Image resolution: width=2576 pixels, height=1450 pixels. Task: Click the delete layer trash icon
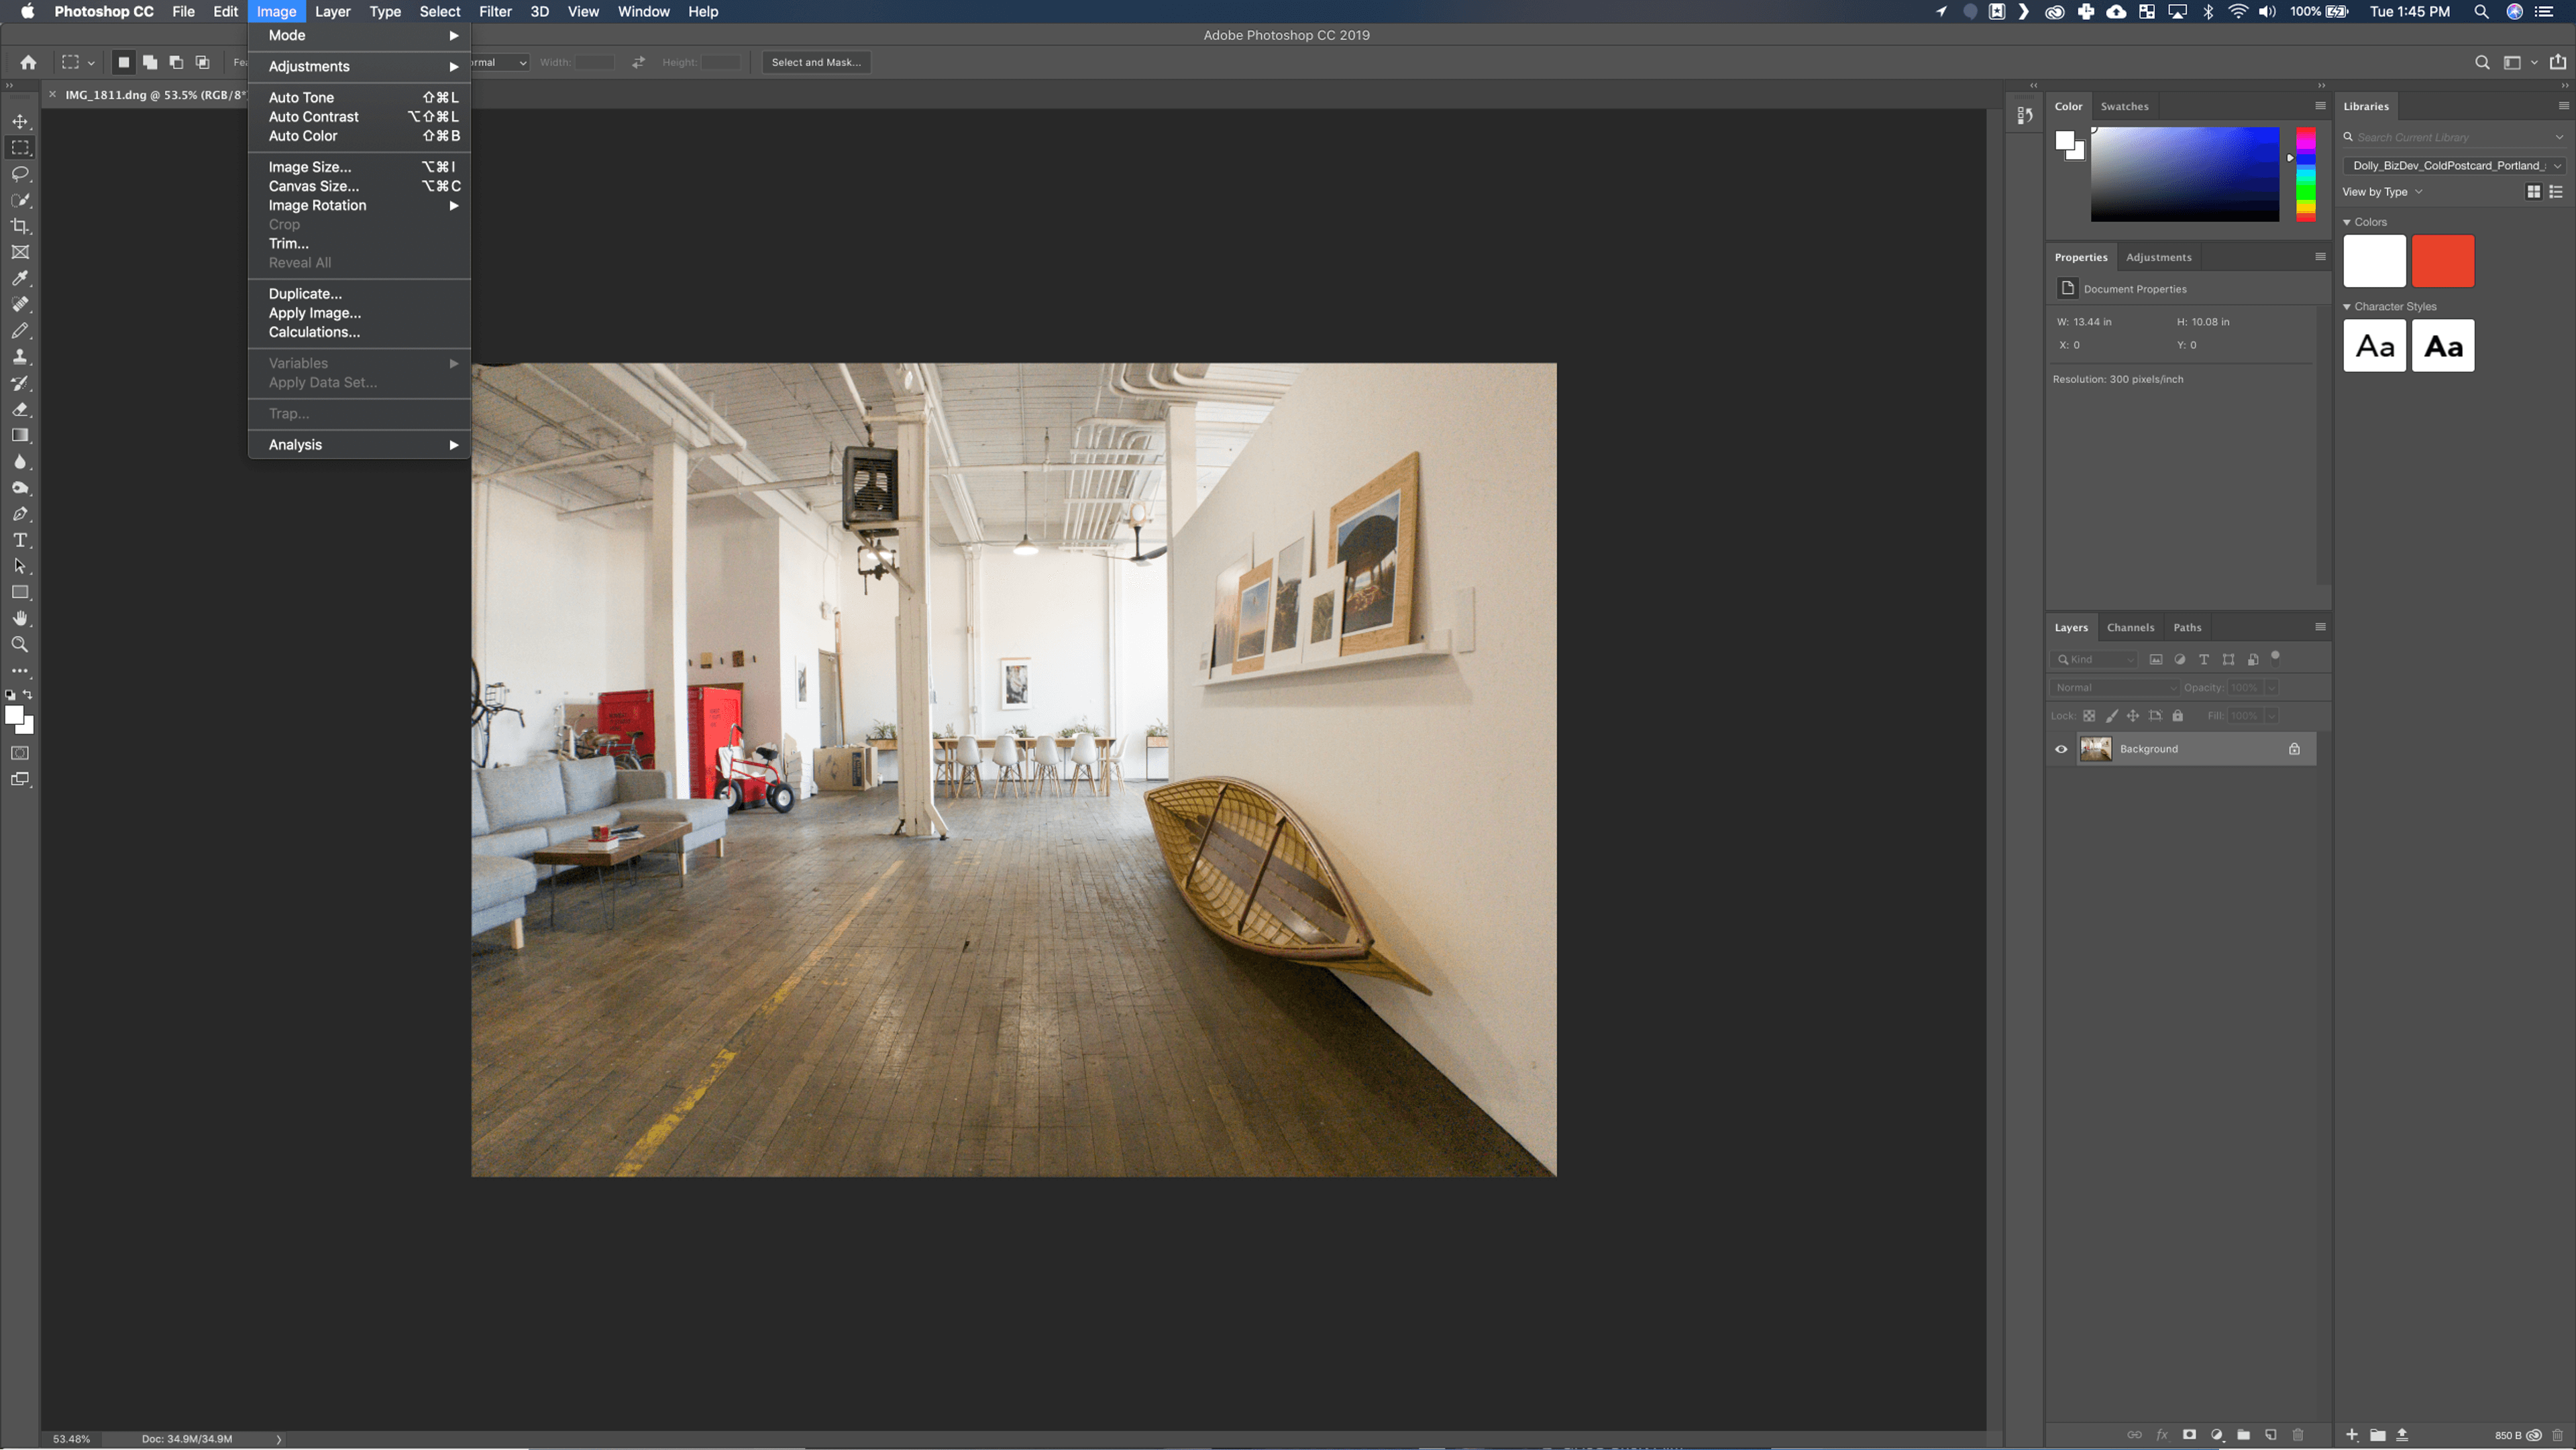2298,1434
